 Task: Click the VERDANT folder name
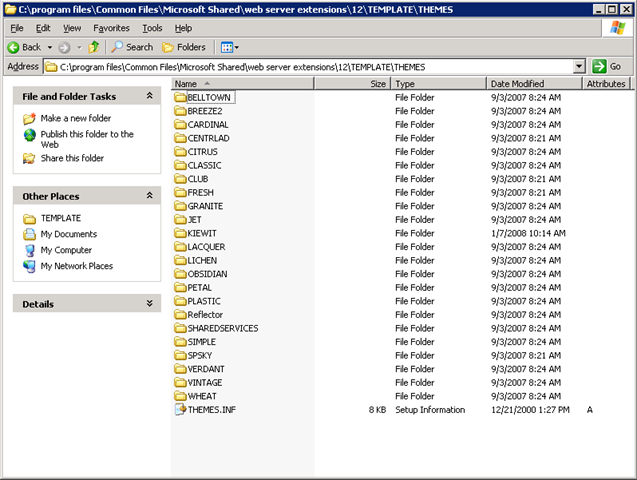206,369
